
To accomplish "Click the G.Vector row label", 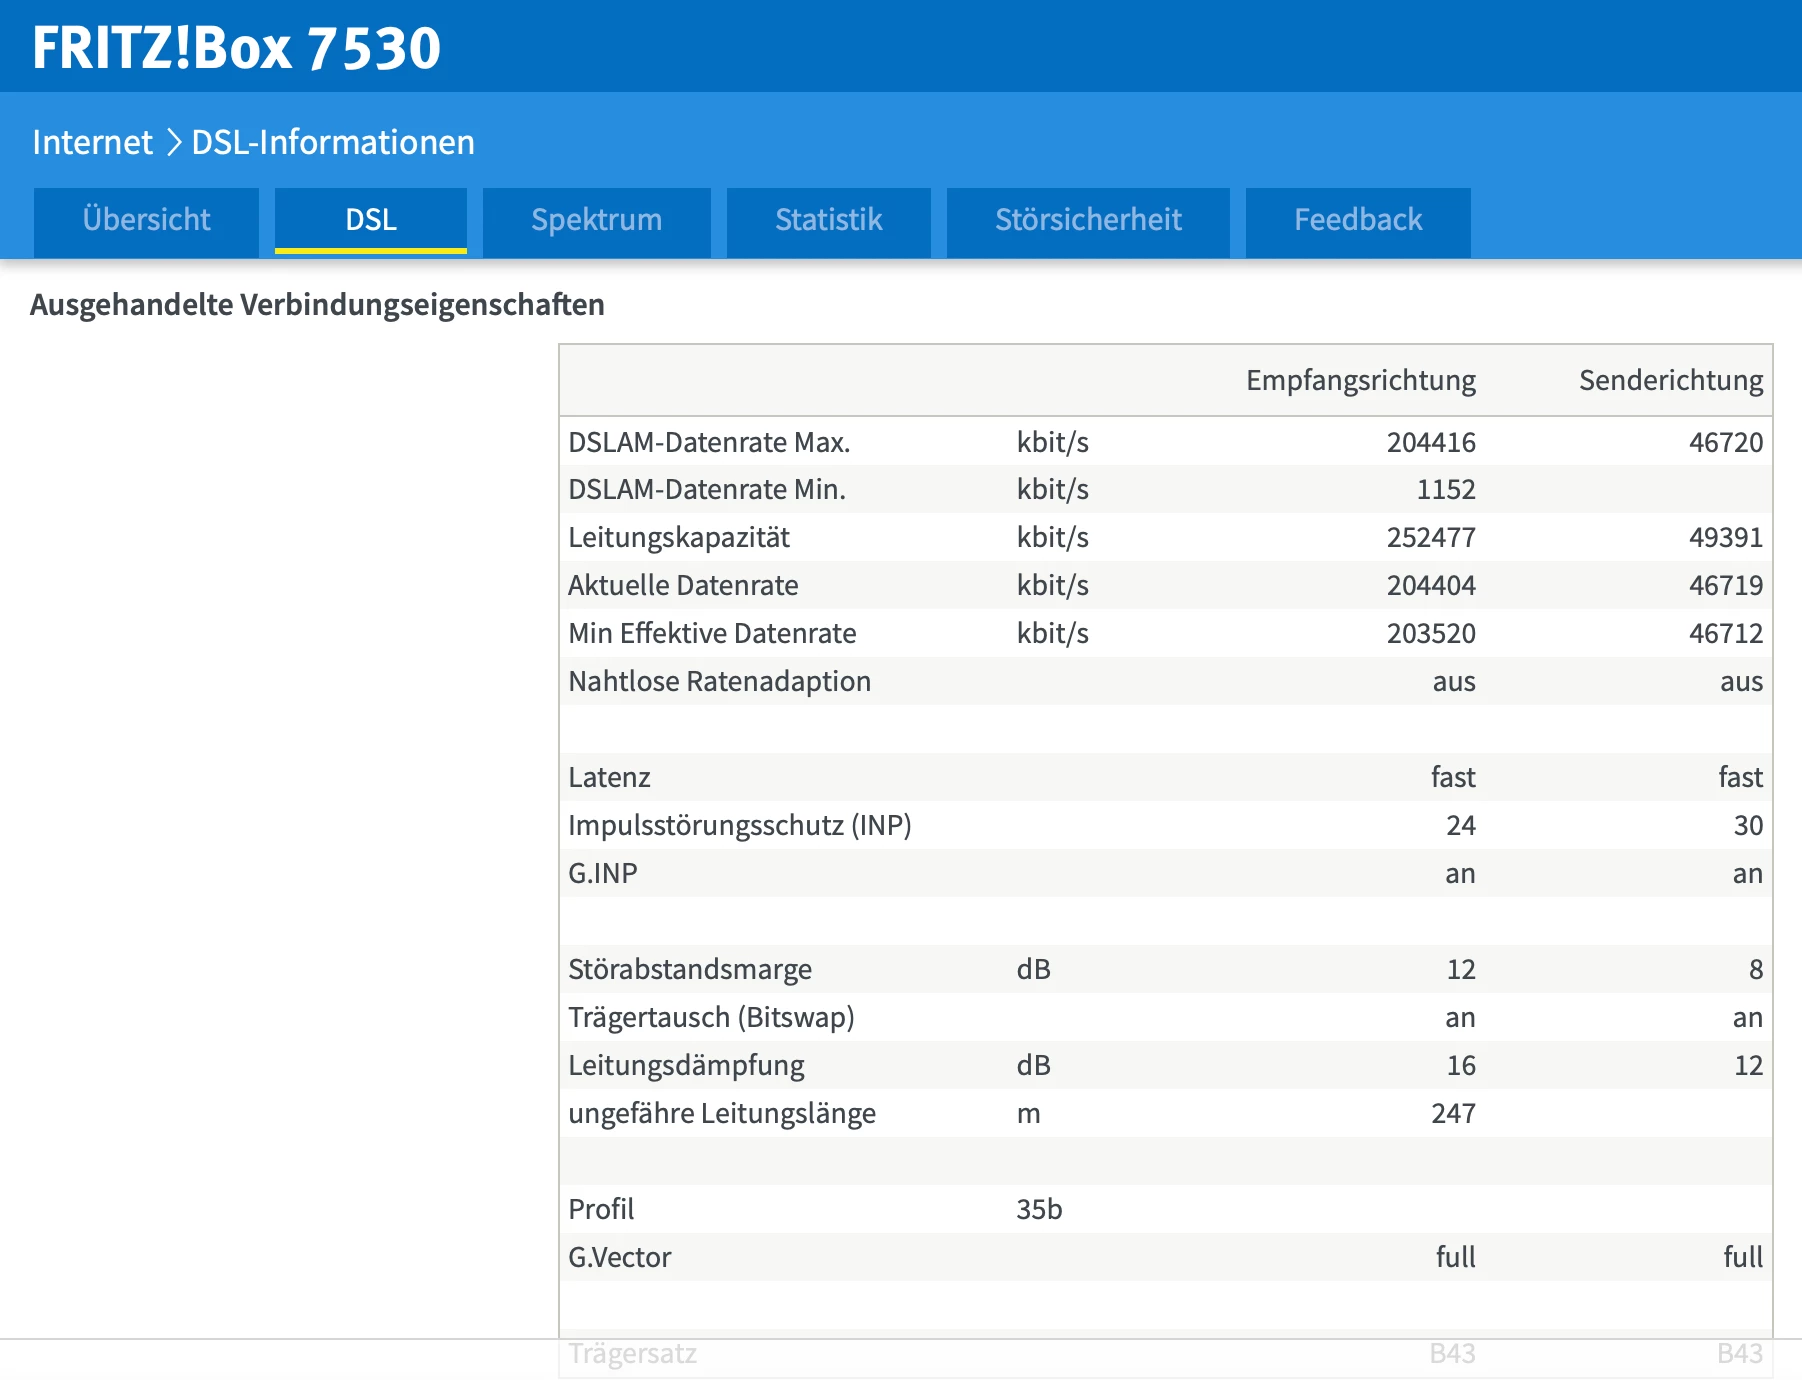I will click(x=619, y=1257).
